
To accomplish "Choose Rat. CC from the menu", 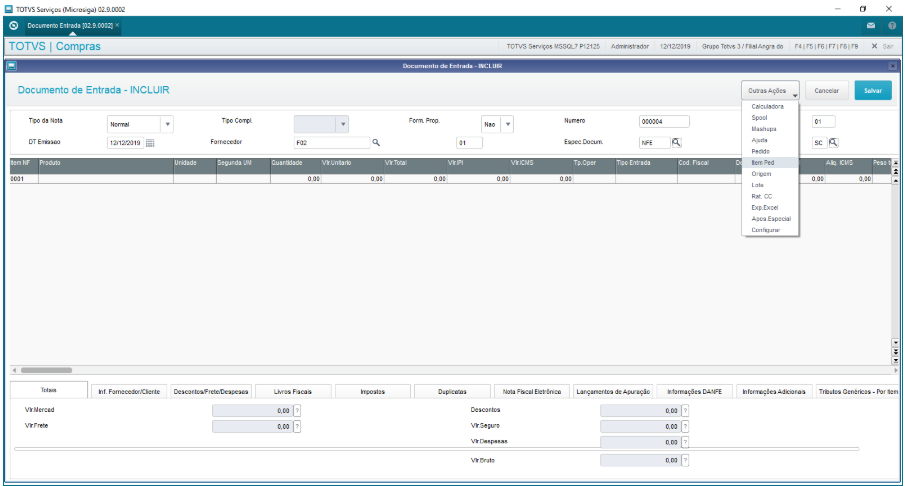I will (770, 197).
